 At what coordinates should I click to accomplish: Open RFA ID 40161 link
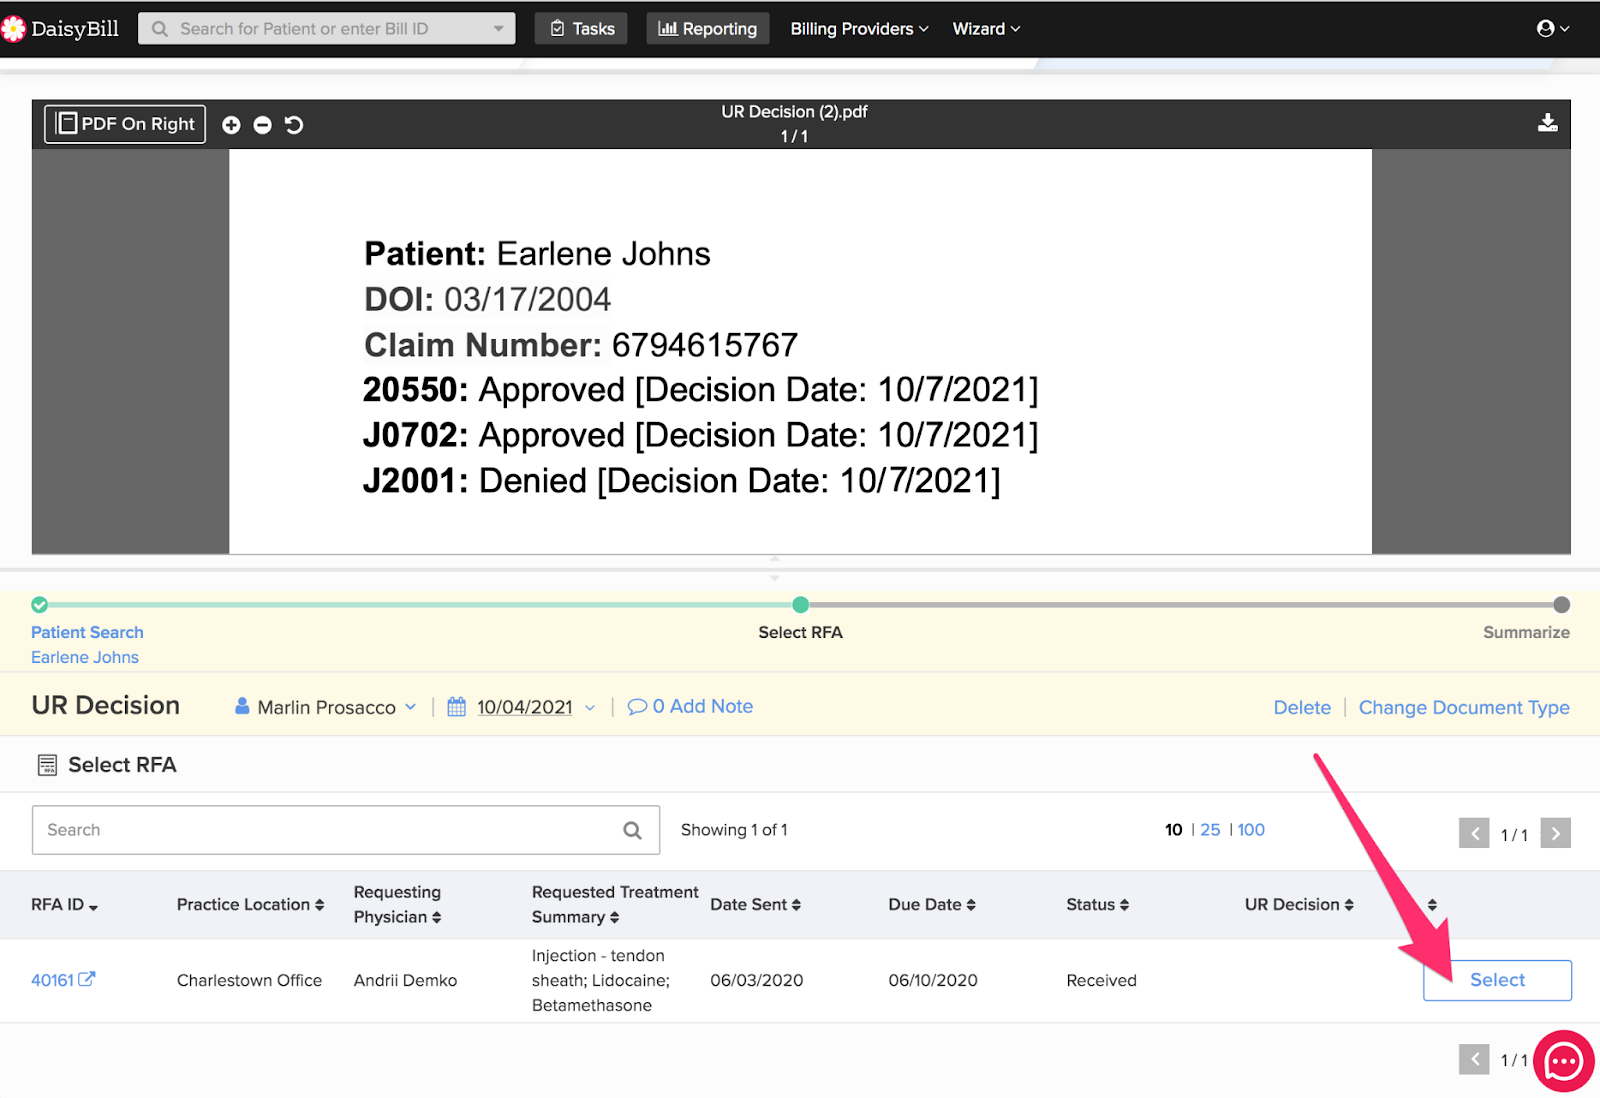click(52, 980)
